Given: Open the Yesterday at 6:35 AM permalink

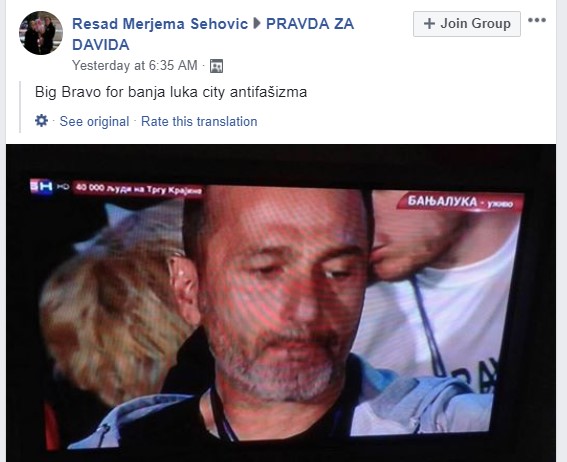Looking at the screenshot, I should tap(135, 66).
